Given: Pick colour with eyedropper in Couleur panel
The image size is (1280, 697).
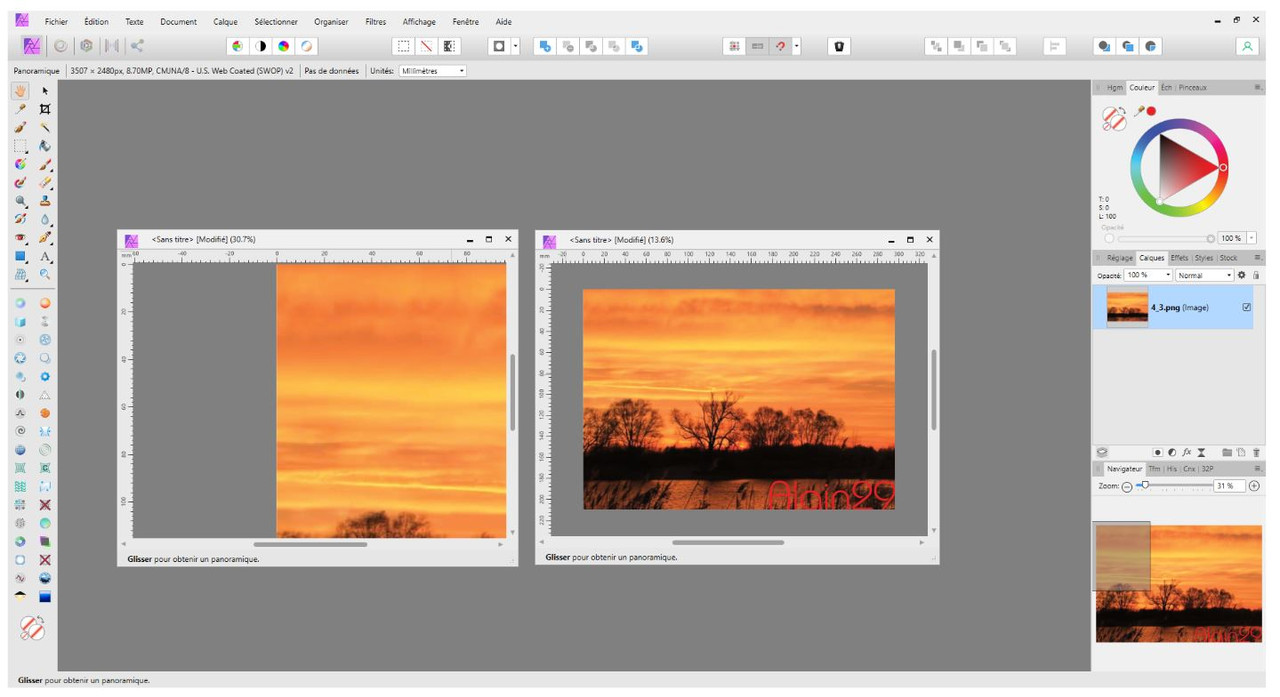Looking at the screenshot, I should click(1139, 111).
